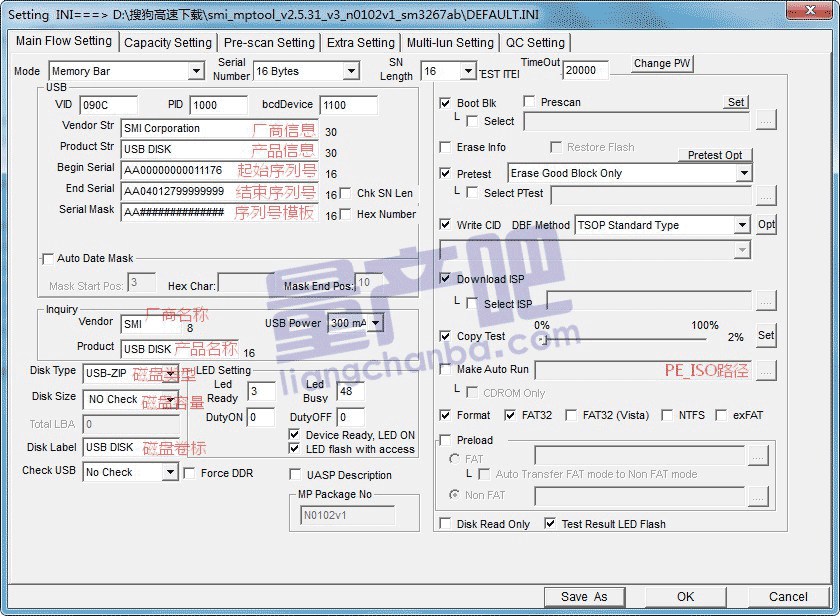Image resolution: width=840 pixels, height=616 pixels.
Task: Tick the FAT32 (Vista) checkbox
Action: click(x=571, y=415)
